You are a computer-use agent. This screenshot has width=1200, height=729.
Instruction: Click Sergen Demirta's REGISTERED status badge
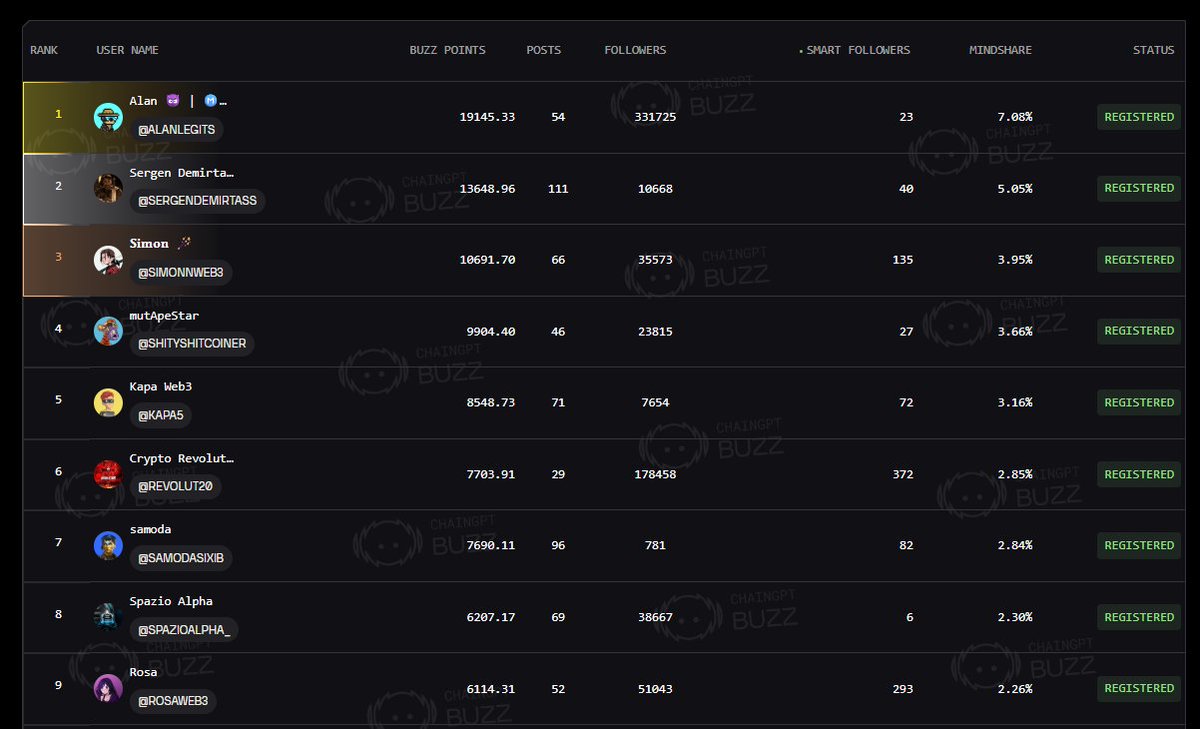click(1139, 188)
